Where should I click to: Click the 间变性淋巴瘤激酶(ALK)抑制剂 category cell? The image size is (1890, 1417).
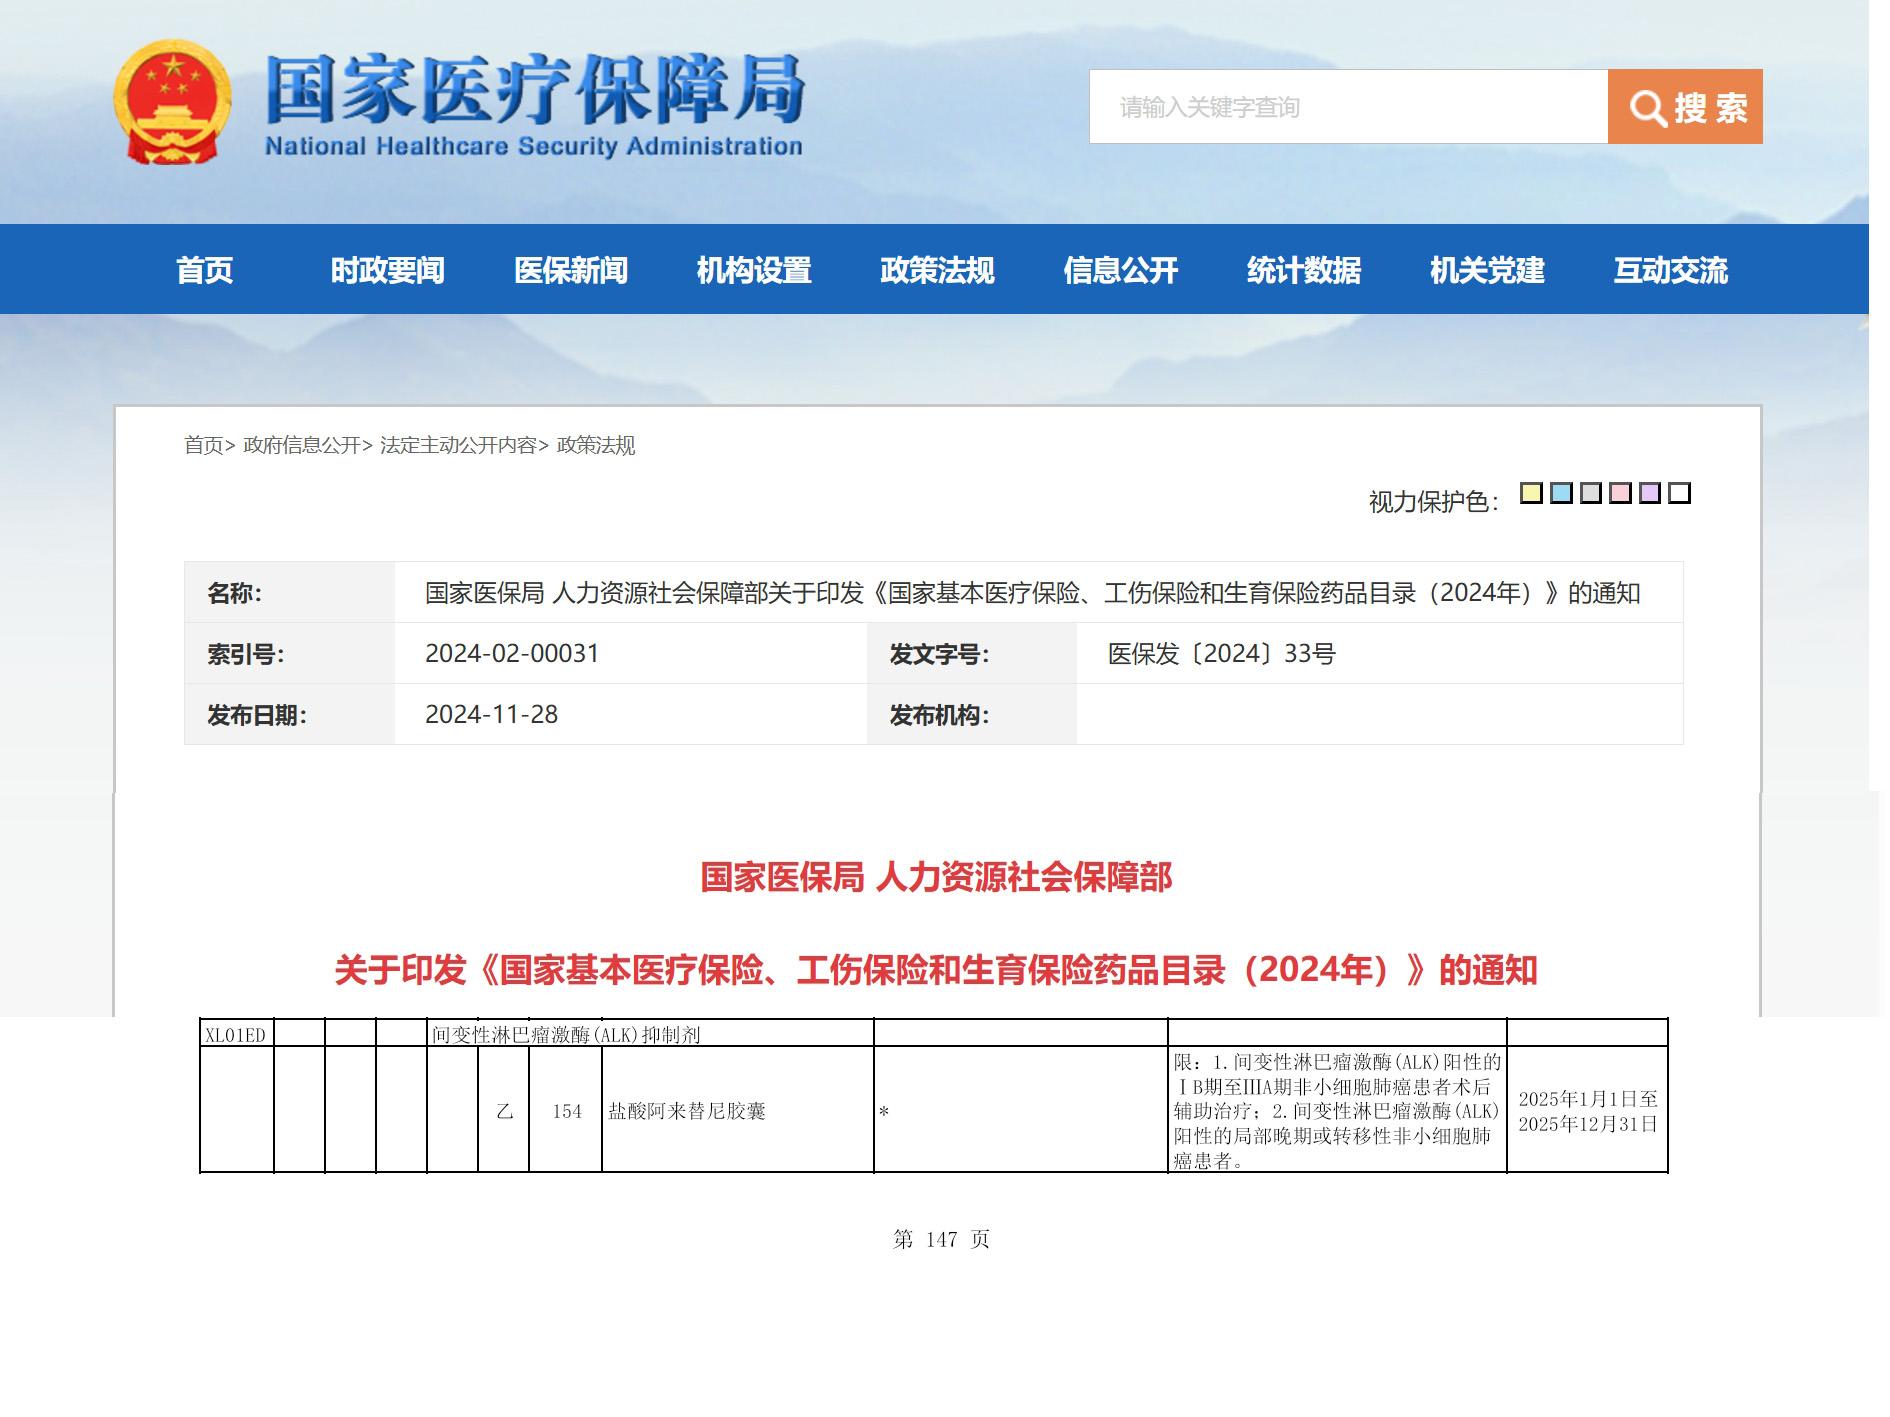click(650, 1035)
